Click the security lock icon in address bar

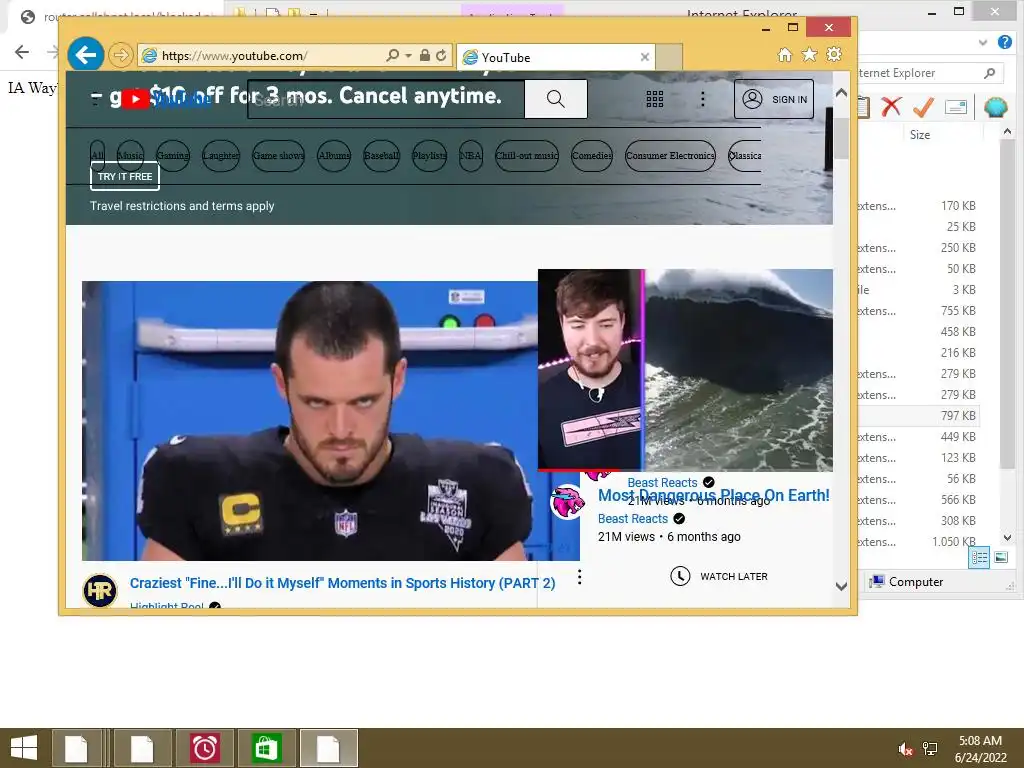tap(425, 56)
